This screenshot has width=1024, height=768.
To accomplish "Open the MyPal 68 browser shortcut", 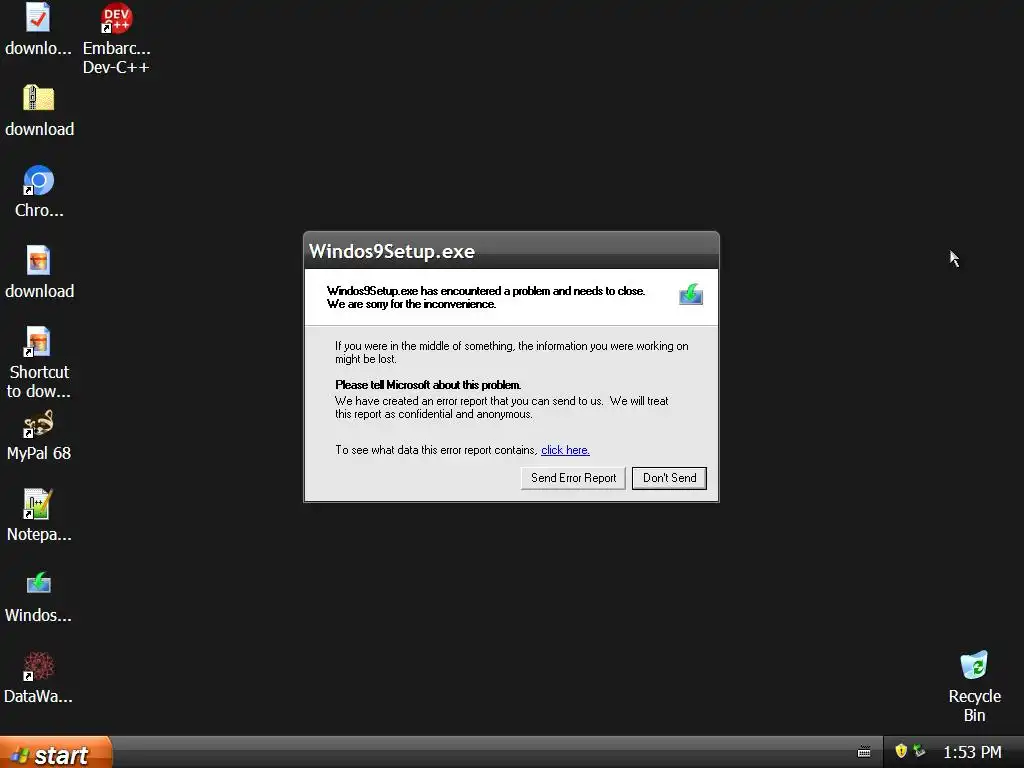I will point(39,423).
